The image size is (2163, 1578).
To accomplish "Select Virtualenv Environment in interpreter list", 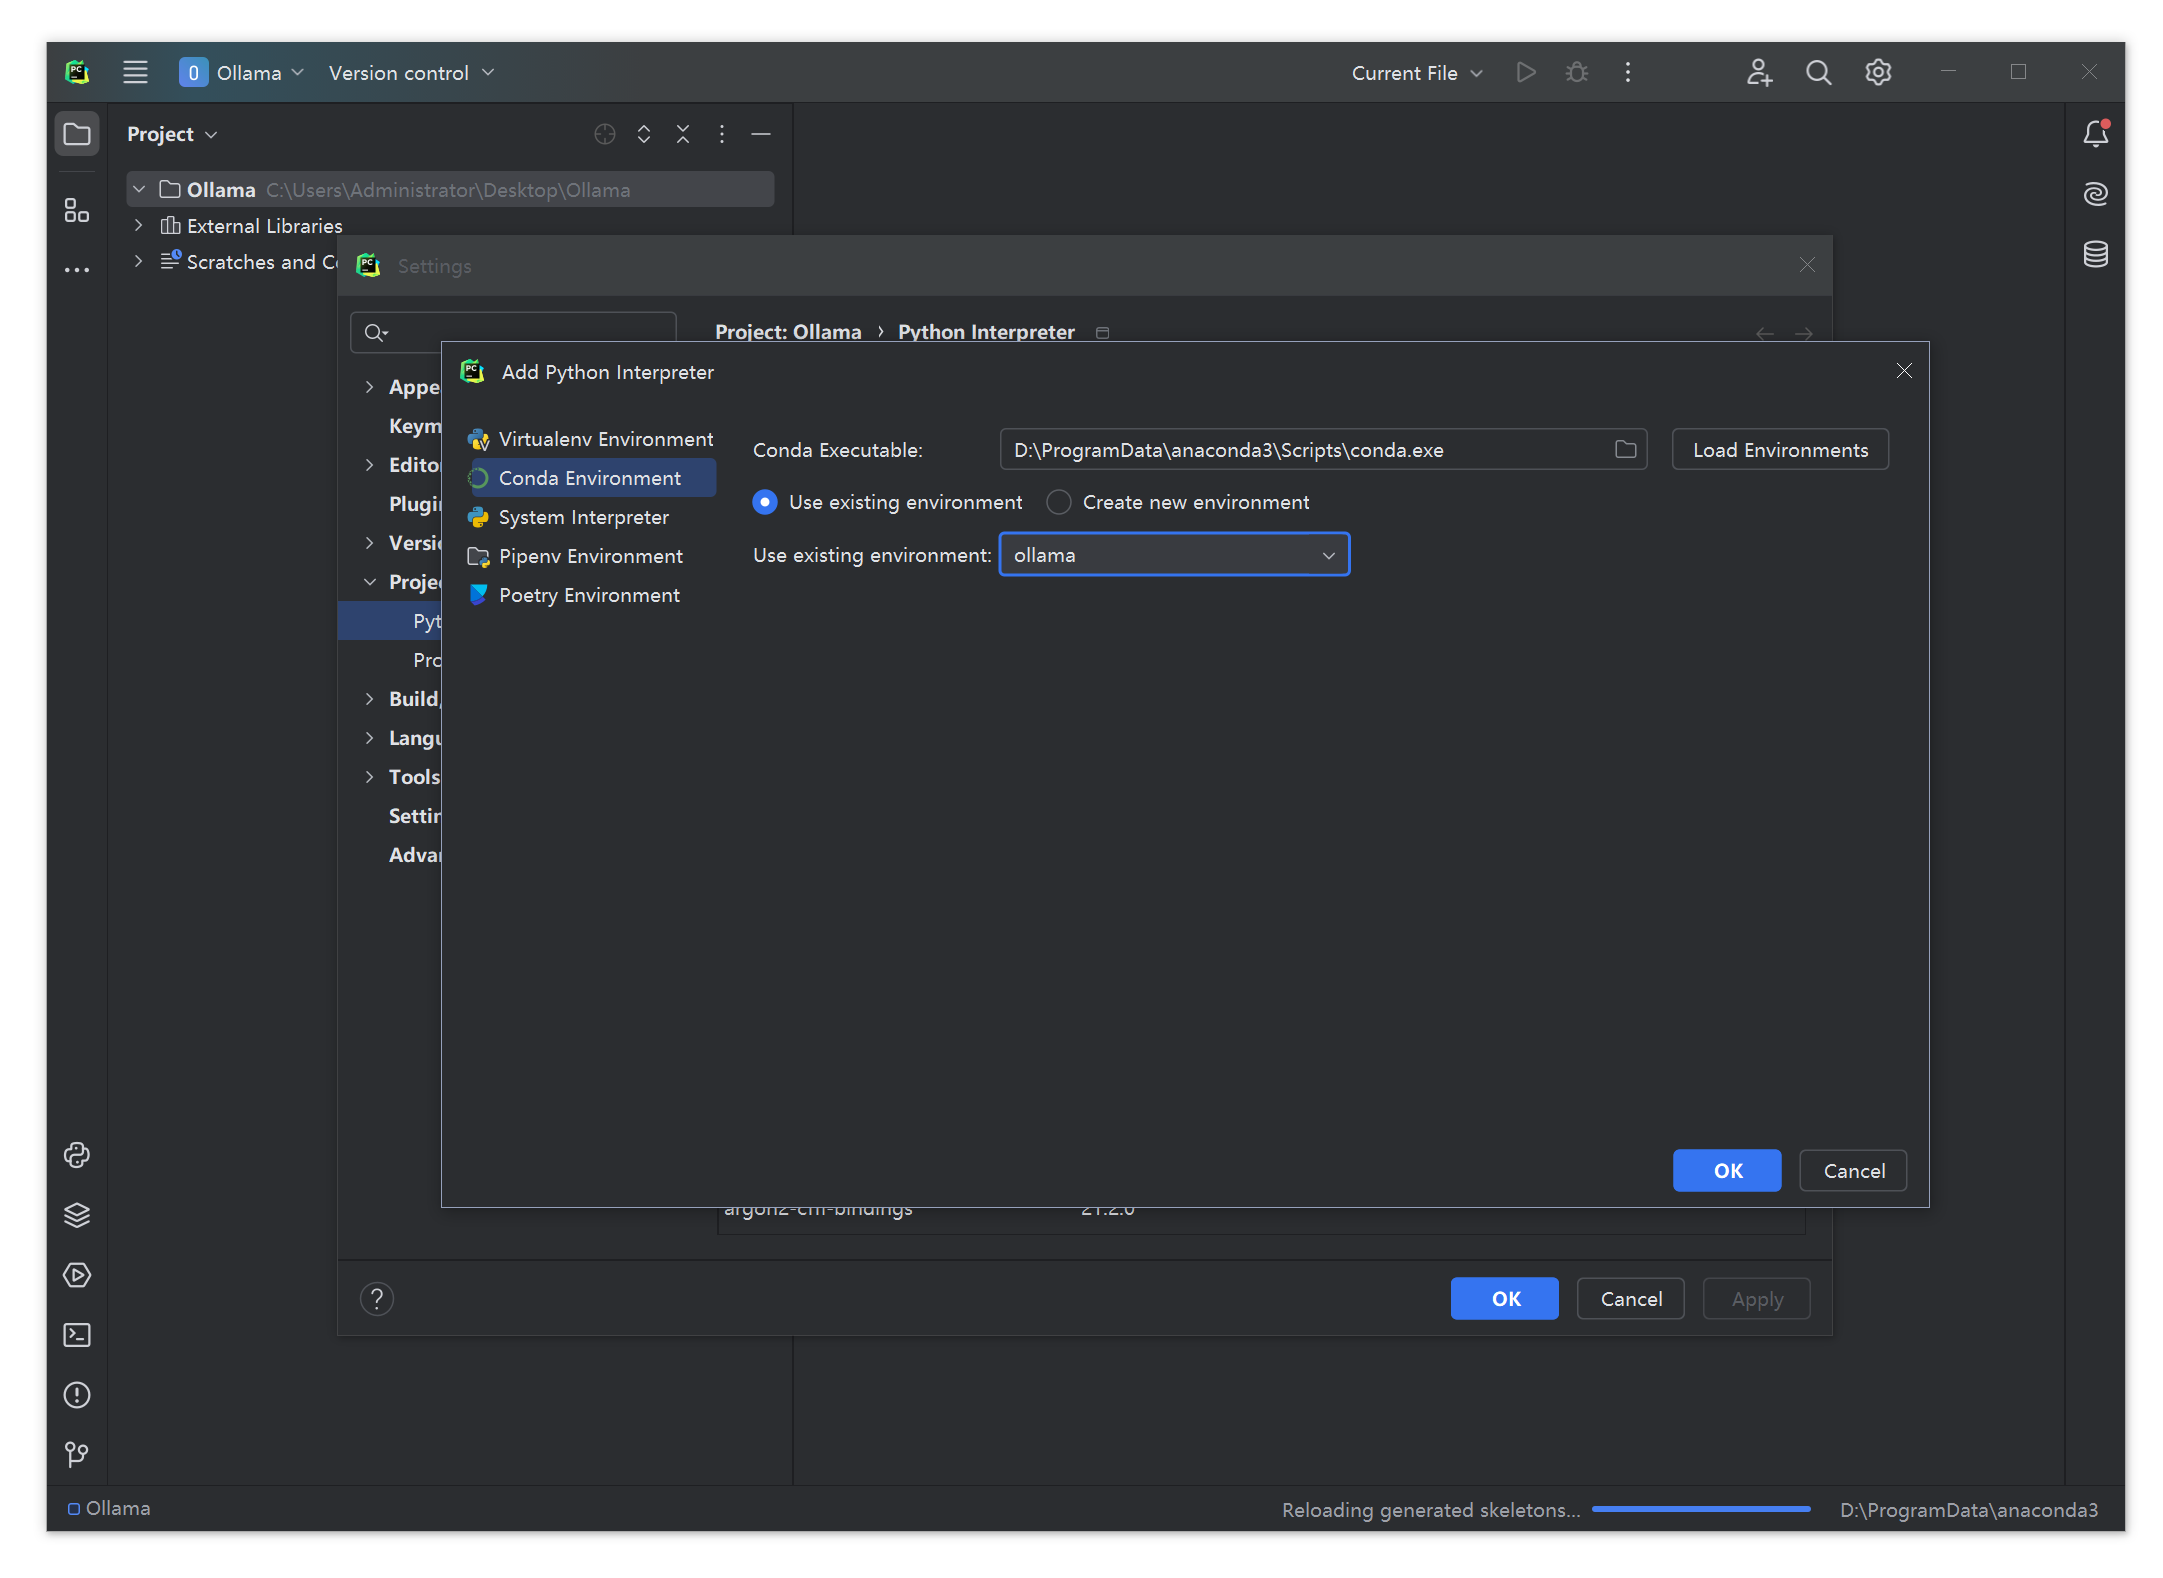I will click(x=605, y=439).
